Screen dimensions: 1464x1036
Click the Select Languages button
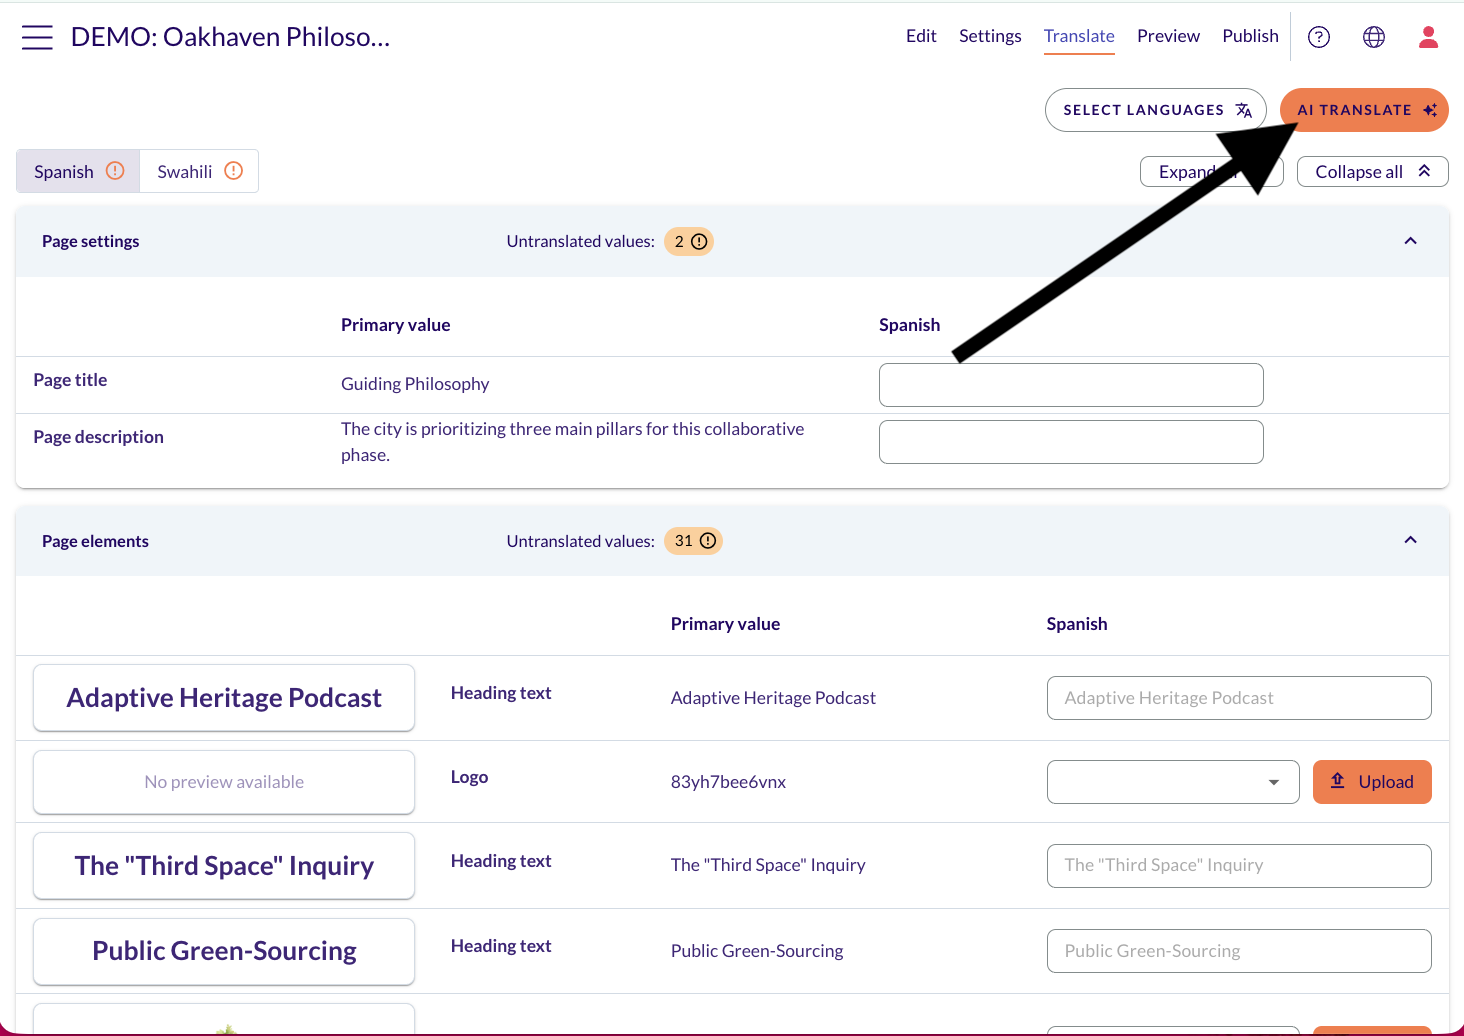1156,110
